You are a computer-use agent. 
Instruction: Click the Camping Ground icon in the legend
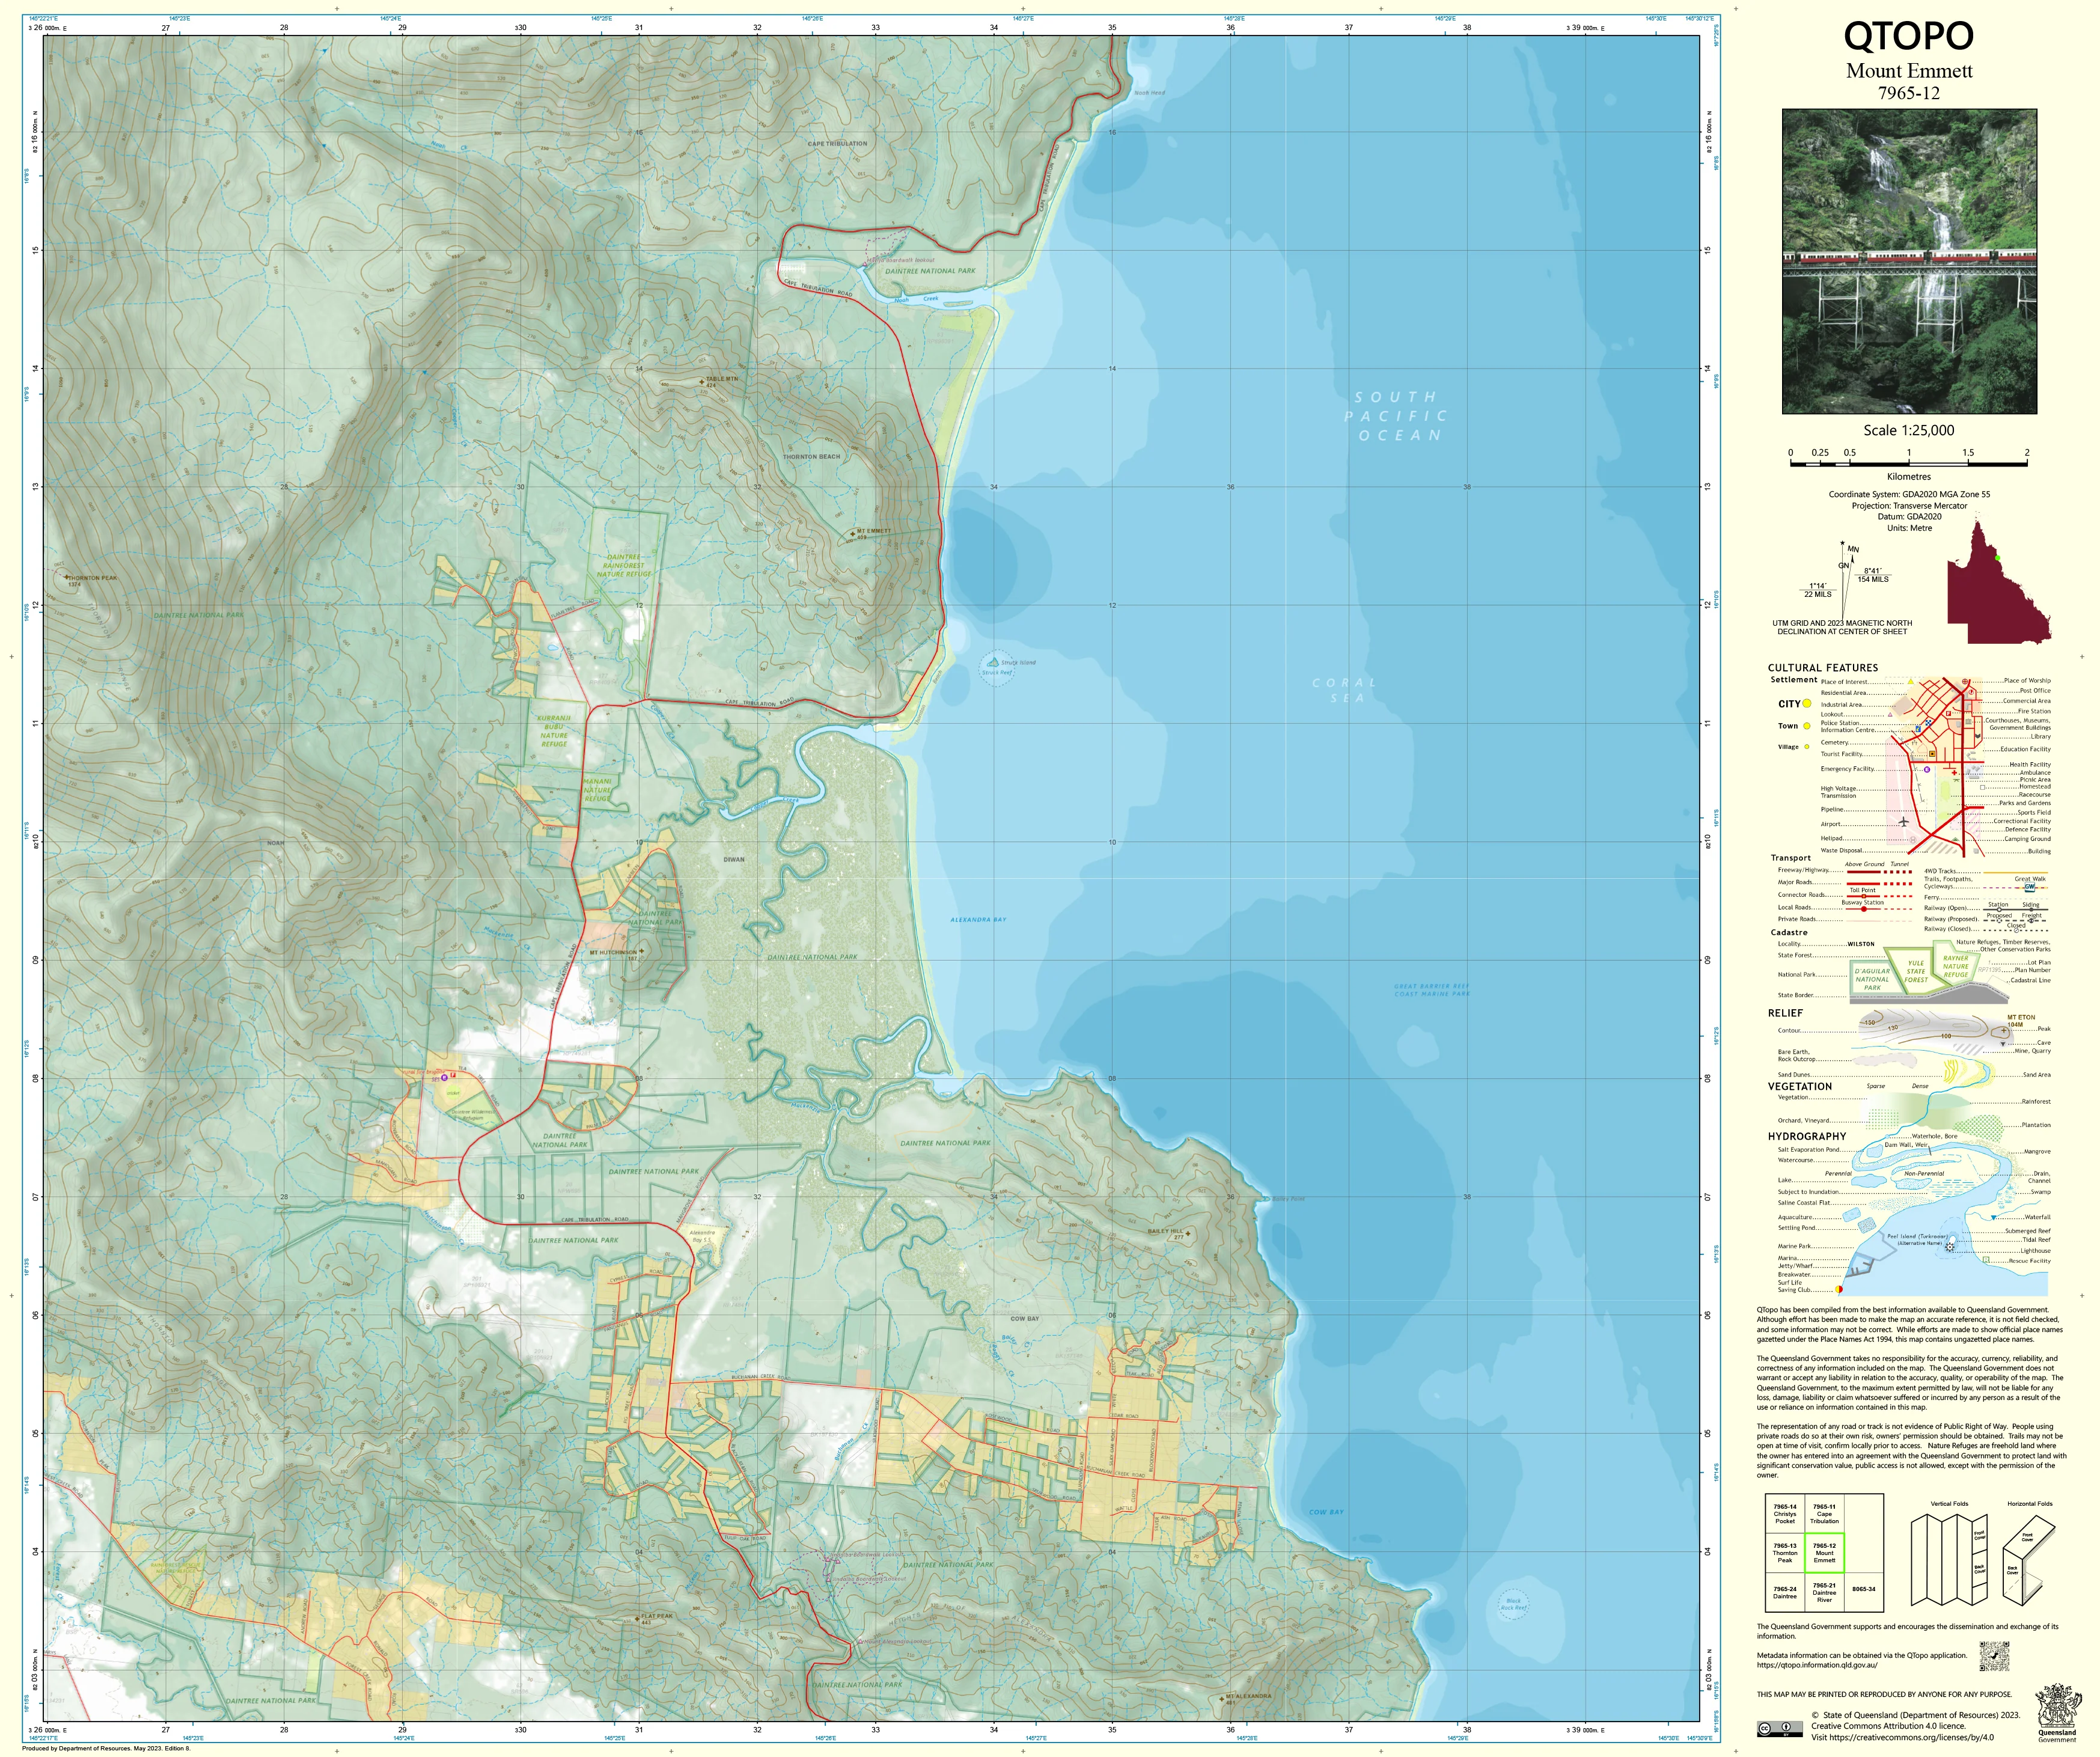pos(1956,839)
